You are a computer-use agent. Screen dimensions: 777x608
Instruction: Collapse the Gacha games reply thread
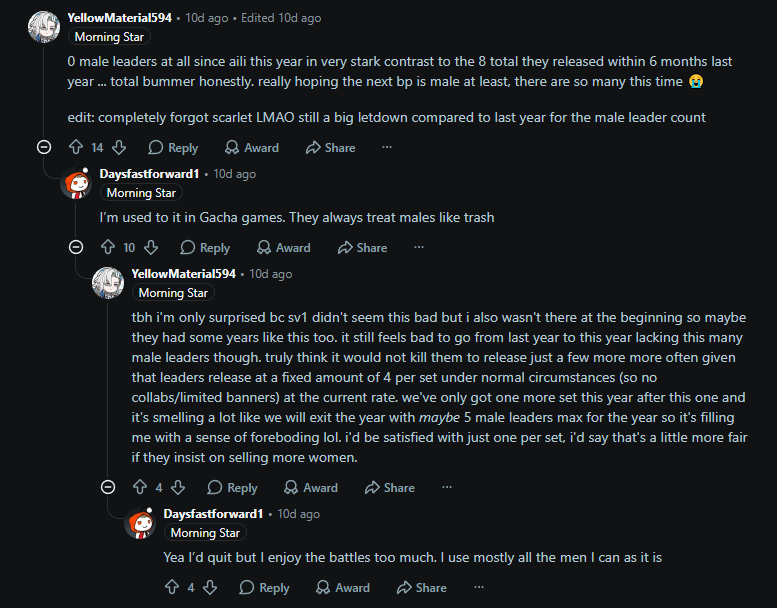tap(76, 247)
